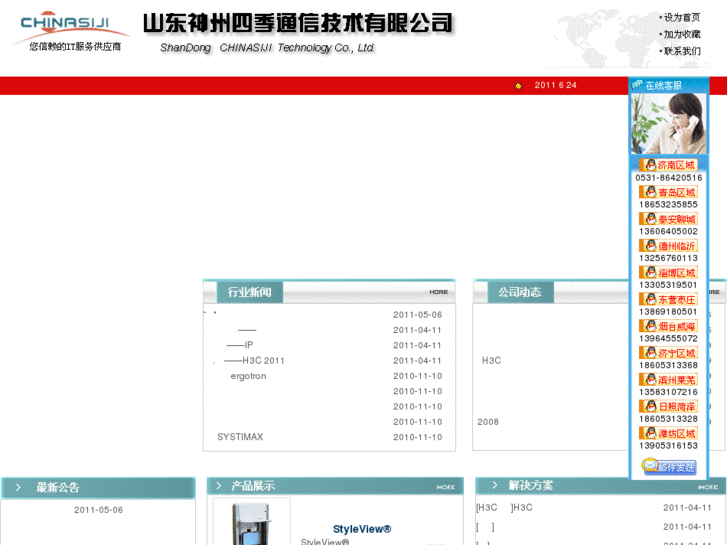Open MORE link in 解决方案 section
This screenshot has width=727, height=545.
(708, 487)
